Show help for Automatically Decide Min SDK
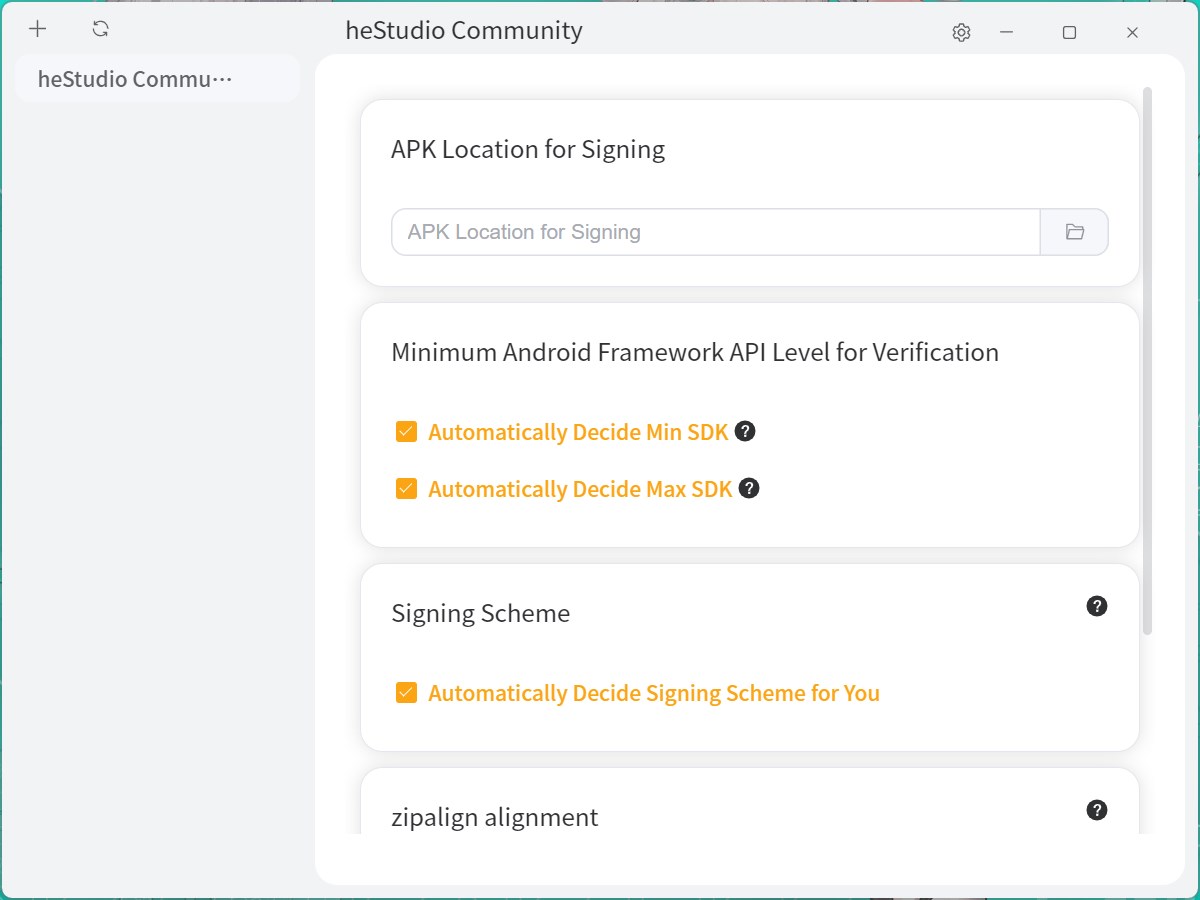The height and width of the screenshot is (900, 1200). click(x=744, y=431)
